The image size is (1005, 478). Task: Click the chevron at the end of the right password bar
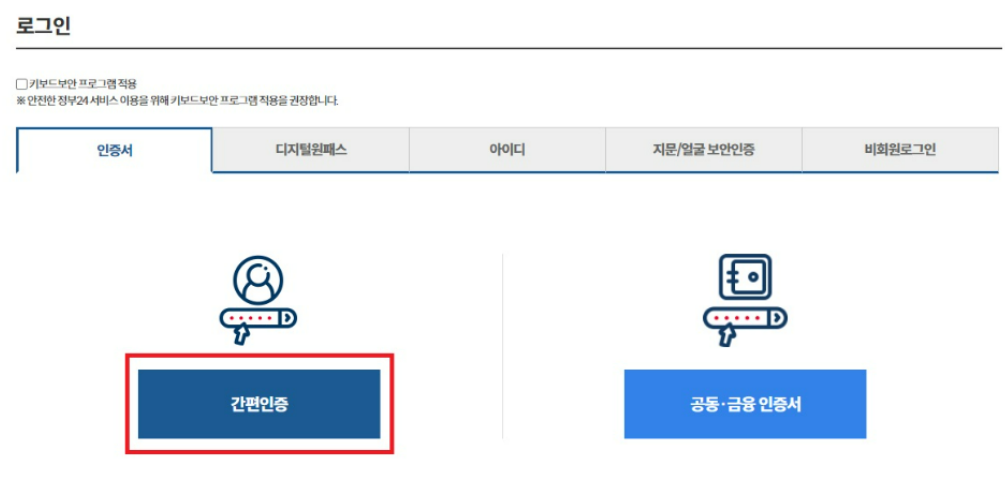pyautogui.click(x=777, y=318)
